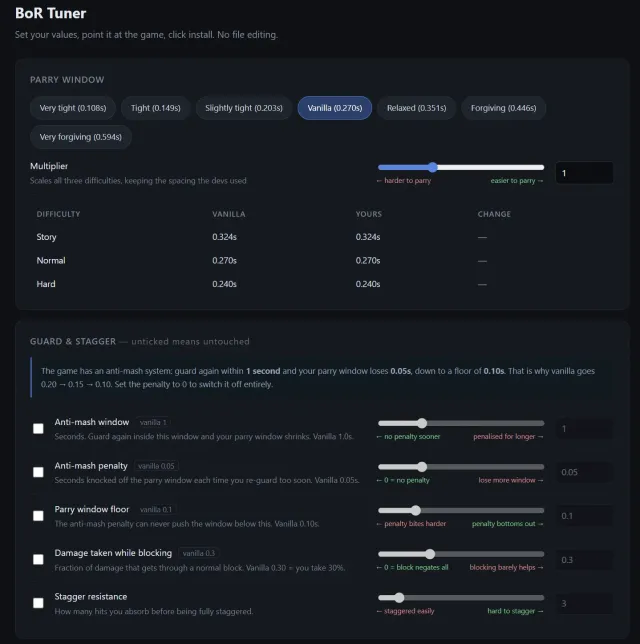Click the Anti-mash window slider knob
Screen dimensions: 640x644
(x=422, y=423)
